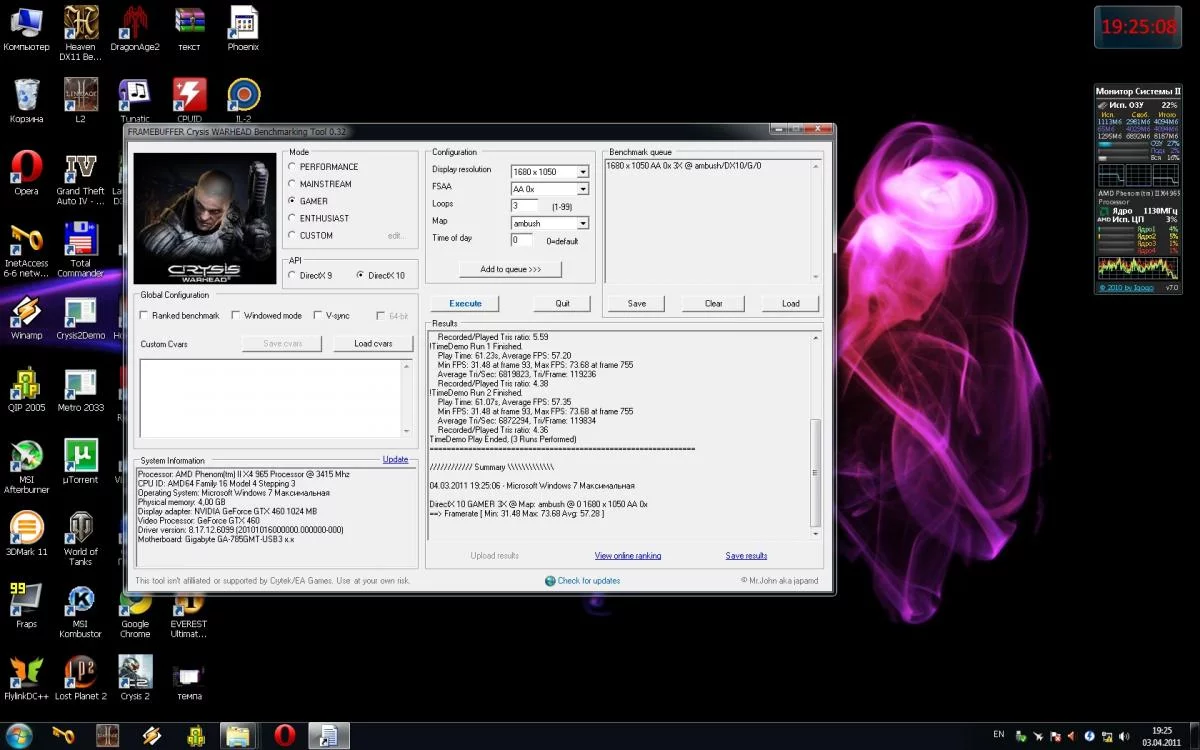Select the ENTHUSIAST mode radio button
The image size is (1200, 750).
292,218
